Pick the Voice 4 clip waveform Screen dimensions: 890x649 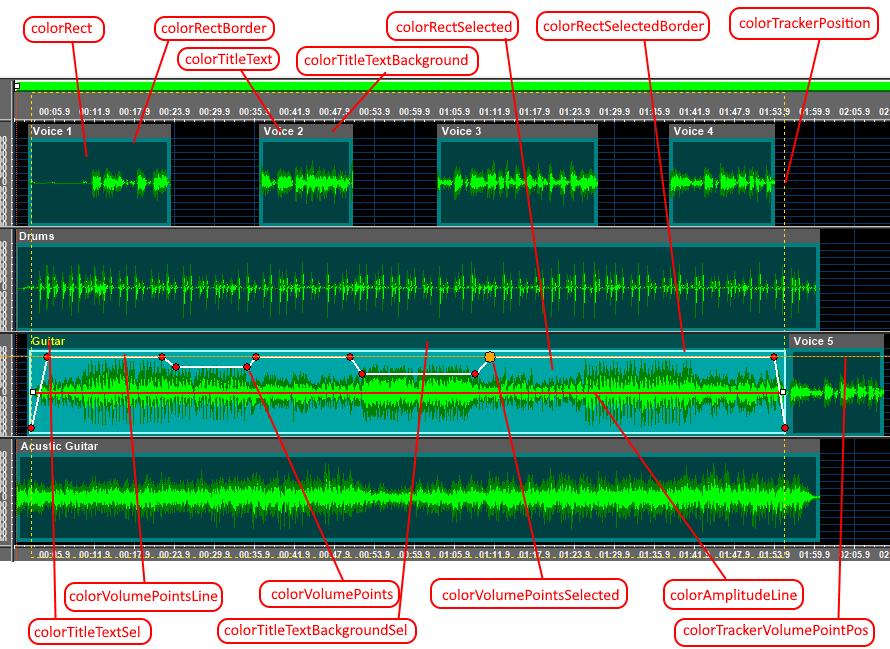pos(722,182)
